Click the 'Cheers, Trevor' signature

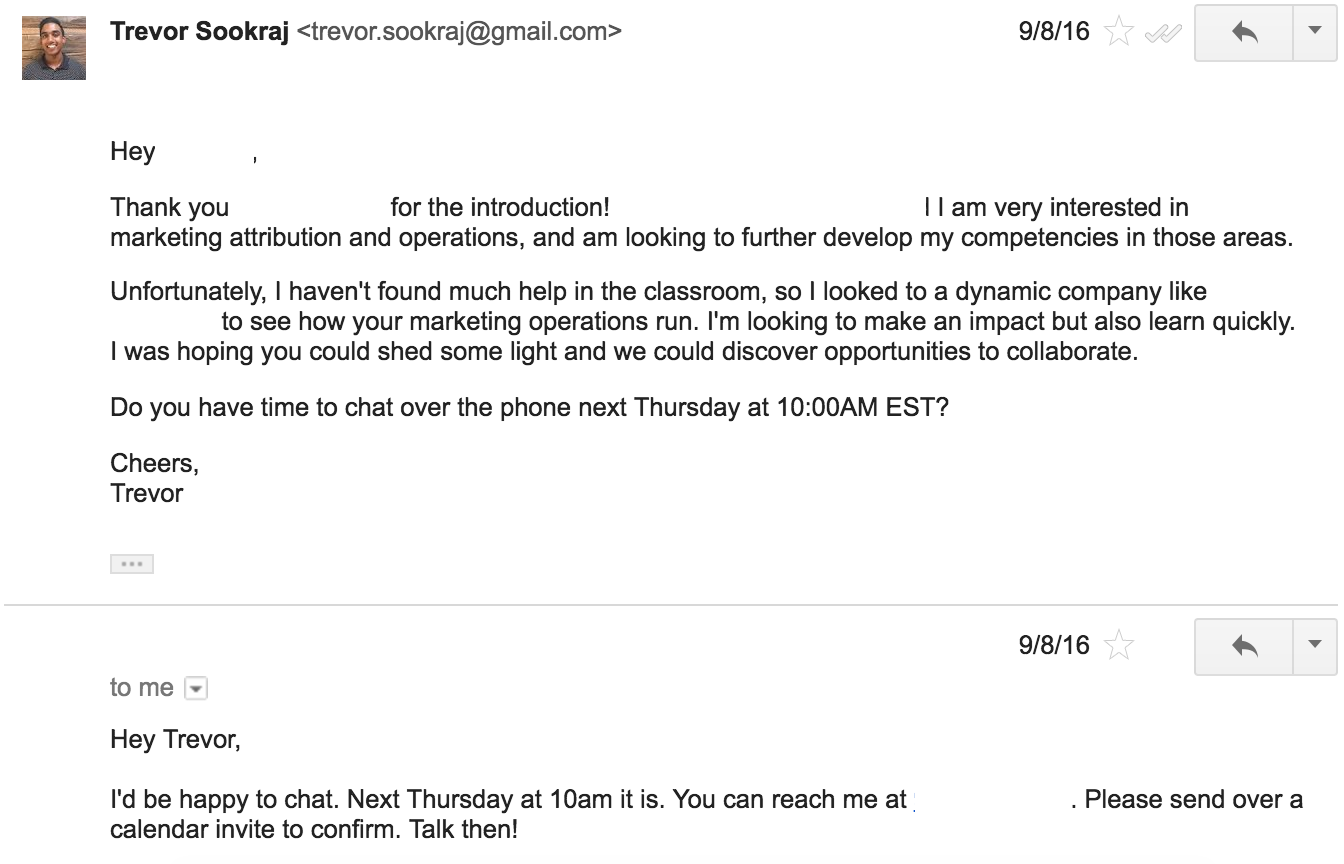pyautogui.click(x=154, y=478)
